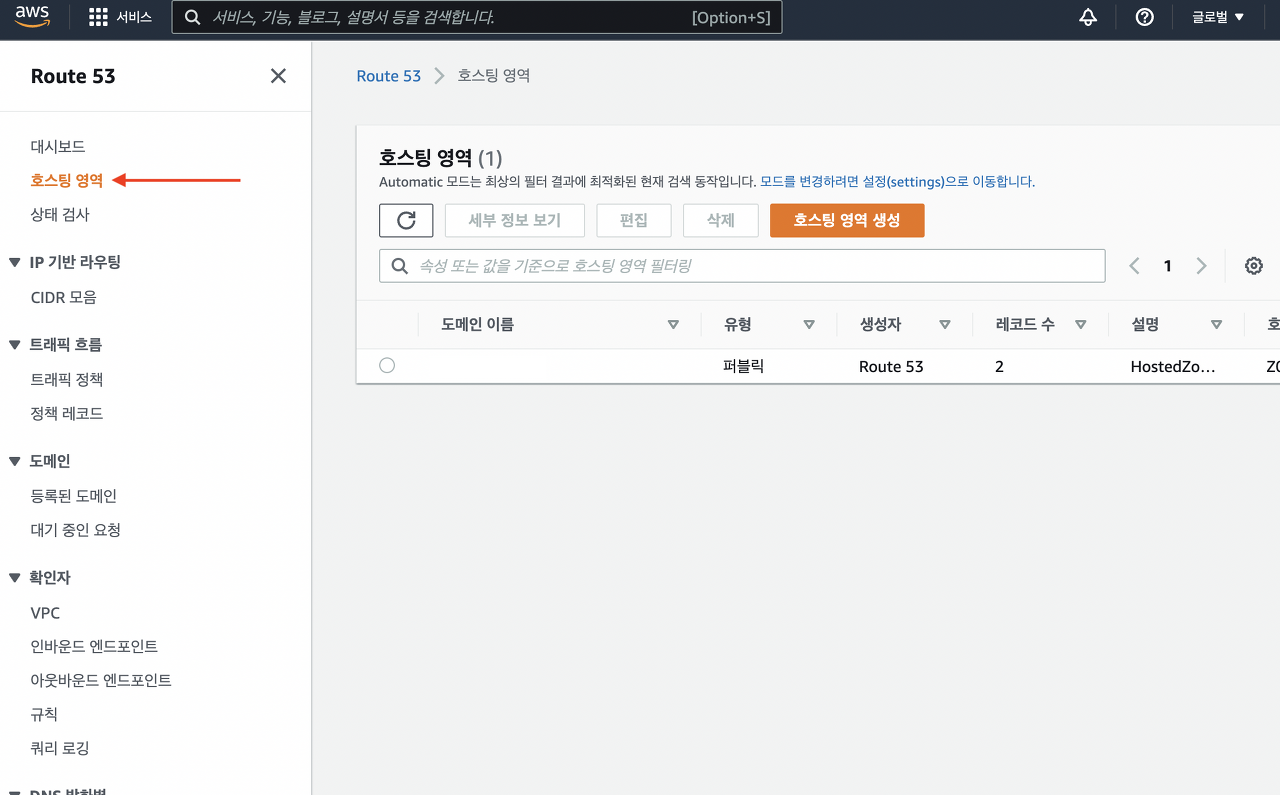
Task: Open table preferences gear icon
Action: click(x=1254, y=265)
